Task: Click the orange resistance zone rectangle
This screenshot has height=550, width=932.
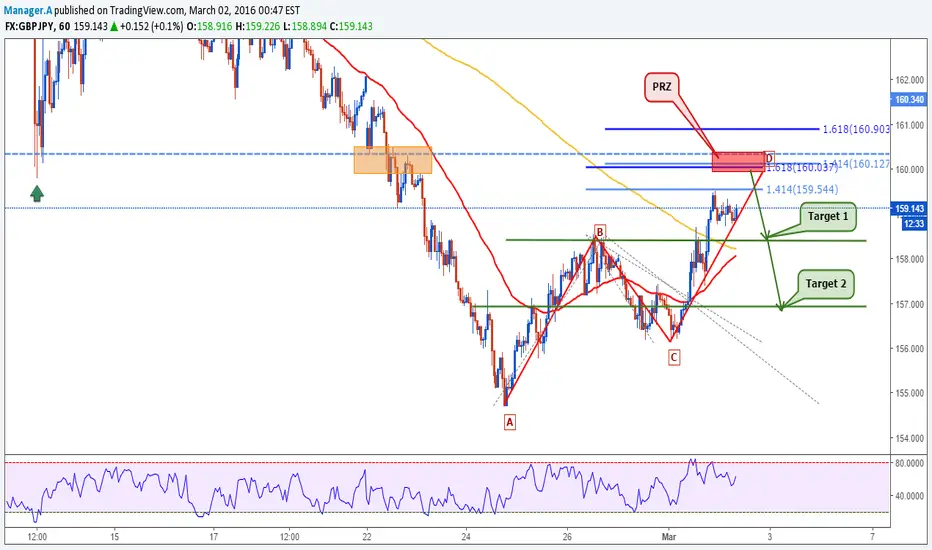Action: (x=393, y=160)
